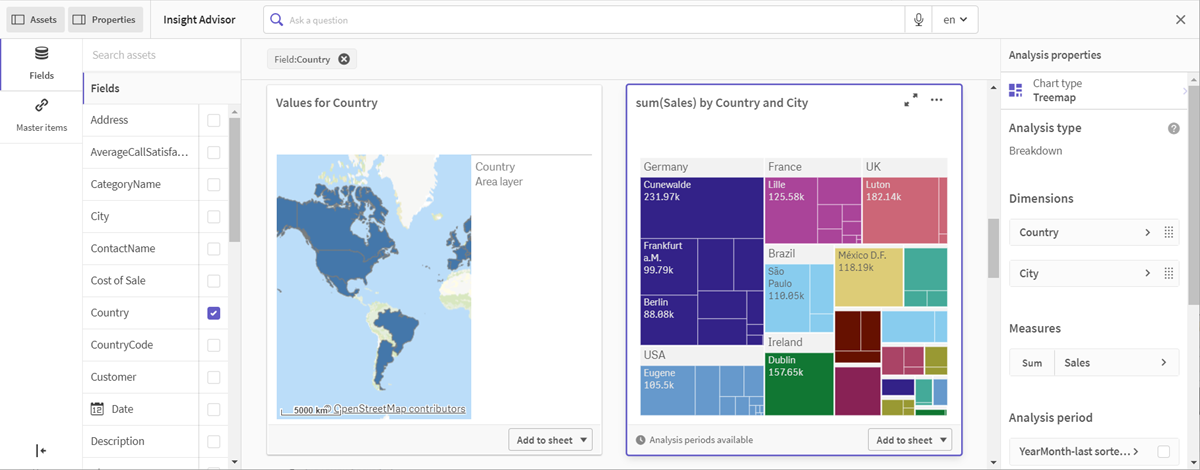Switch to the Fields tab
Screen dimensions: 1200x470
pos(41,63)
